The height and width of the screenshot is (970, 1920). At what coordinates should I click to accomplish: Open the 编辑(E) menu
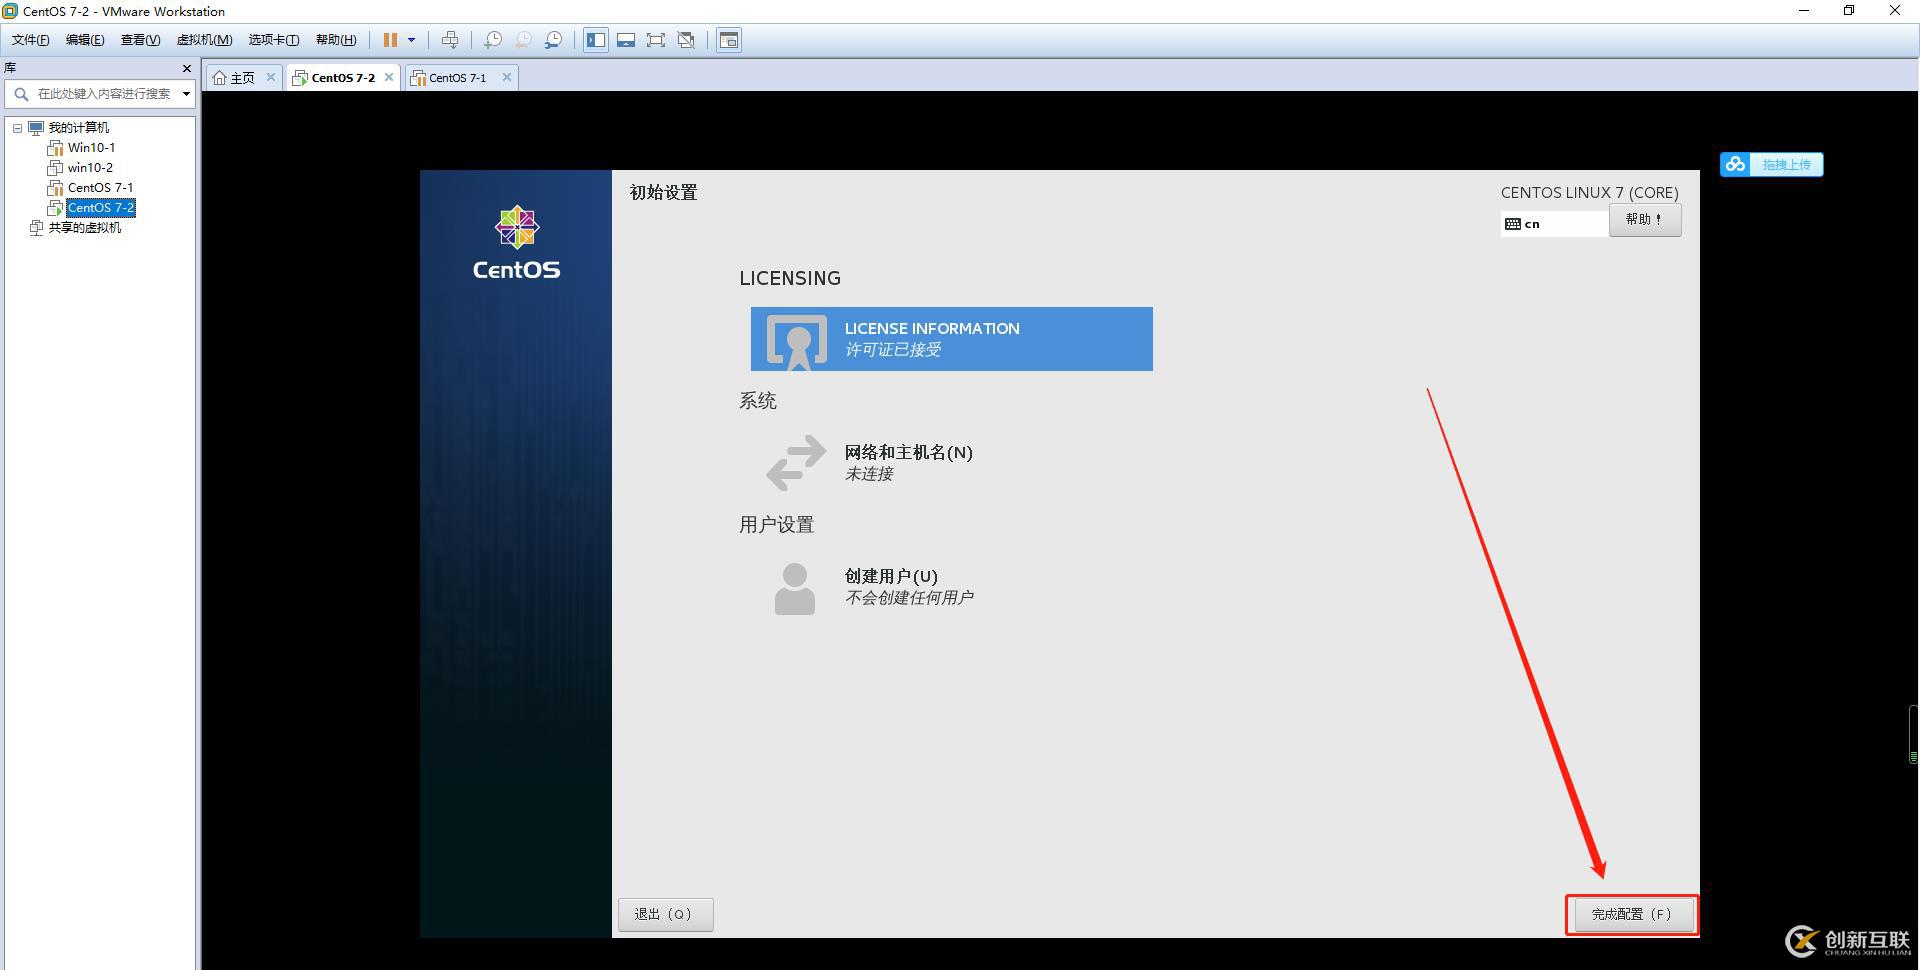pos(85,40)
